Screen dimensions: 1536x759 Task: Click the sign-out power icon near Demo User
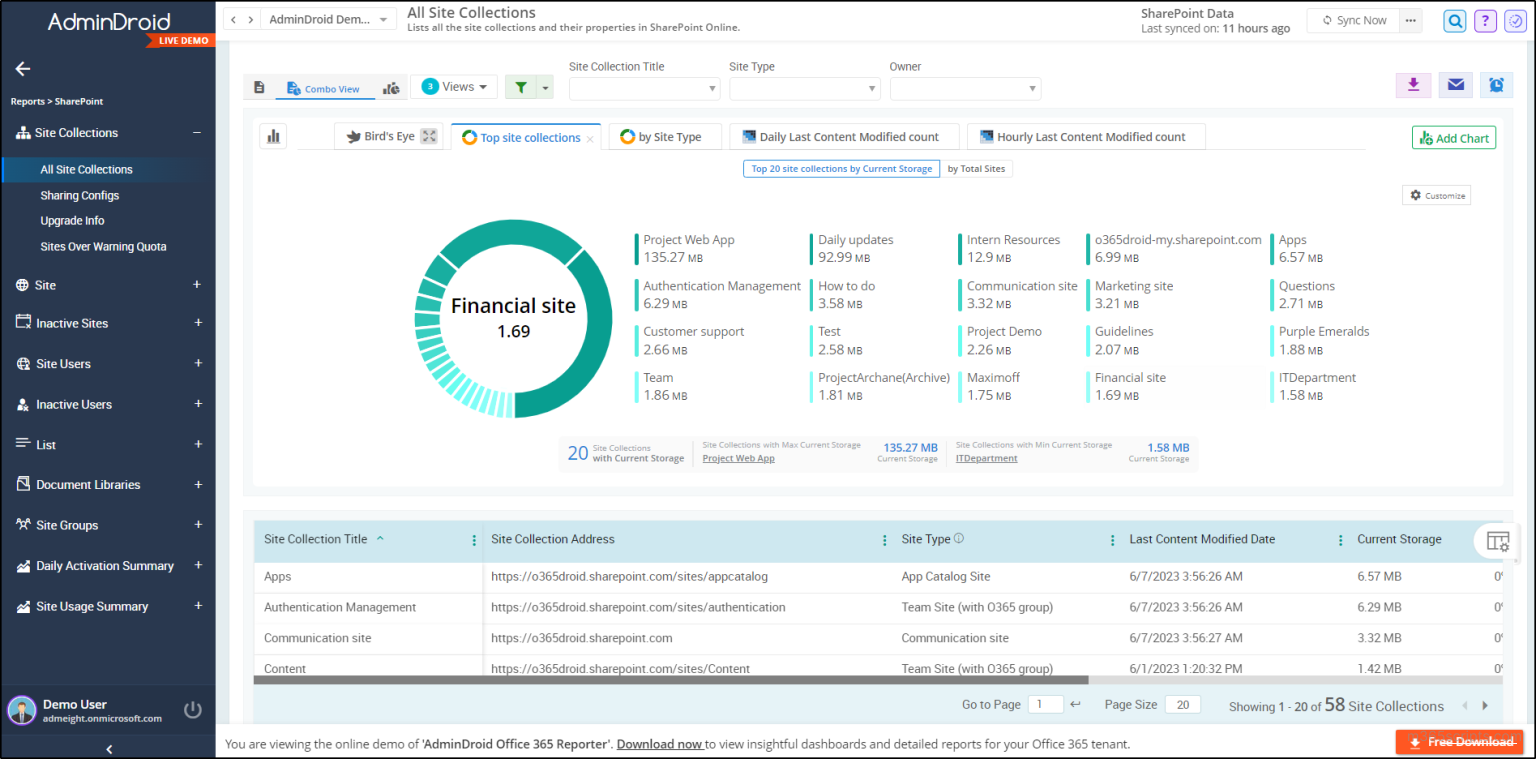[x=191, y=710]
